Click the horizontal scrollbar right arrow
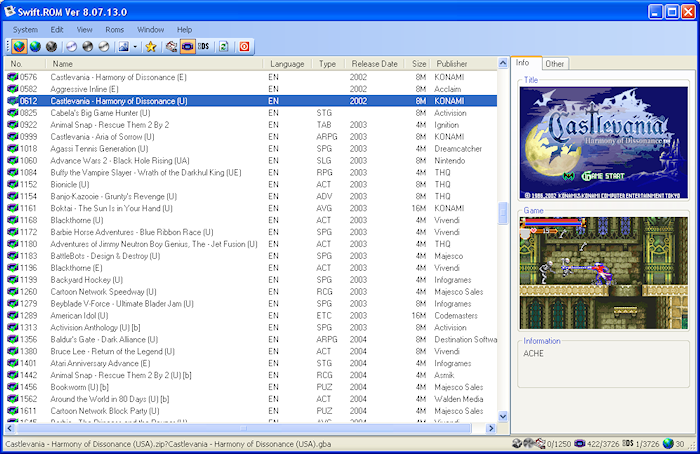Viewport: 700px width, 454px height. (491, 429)
